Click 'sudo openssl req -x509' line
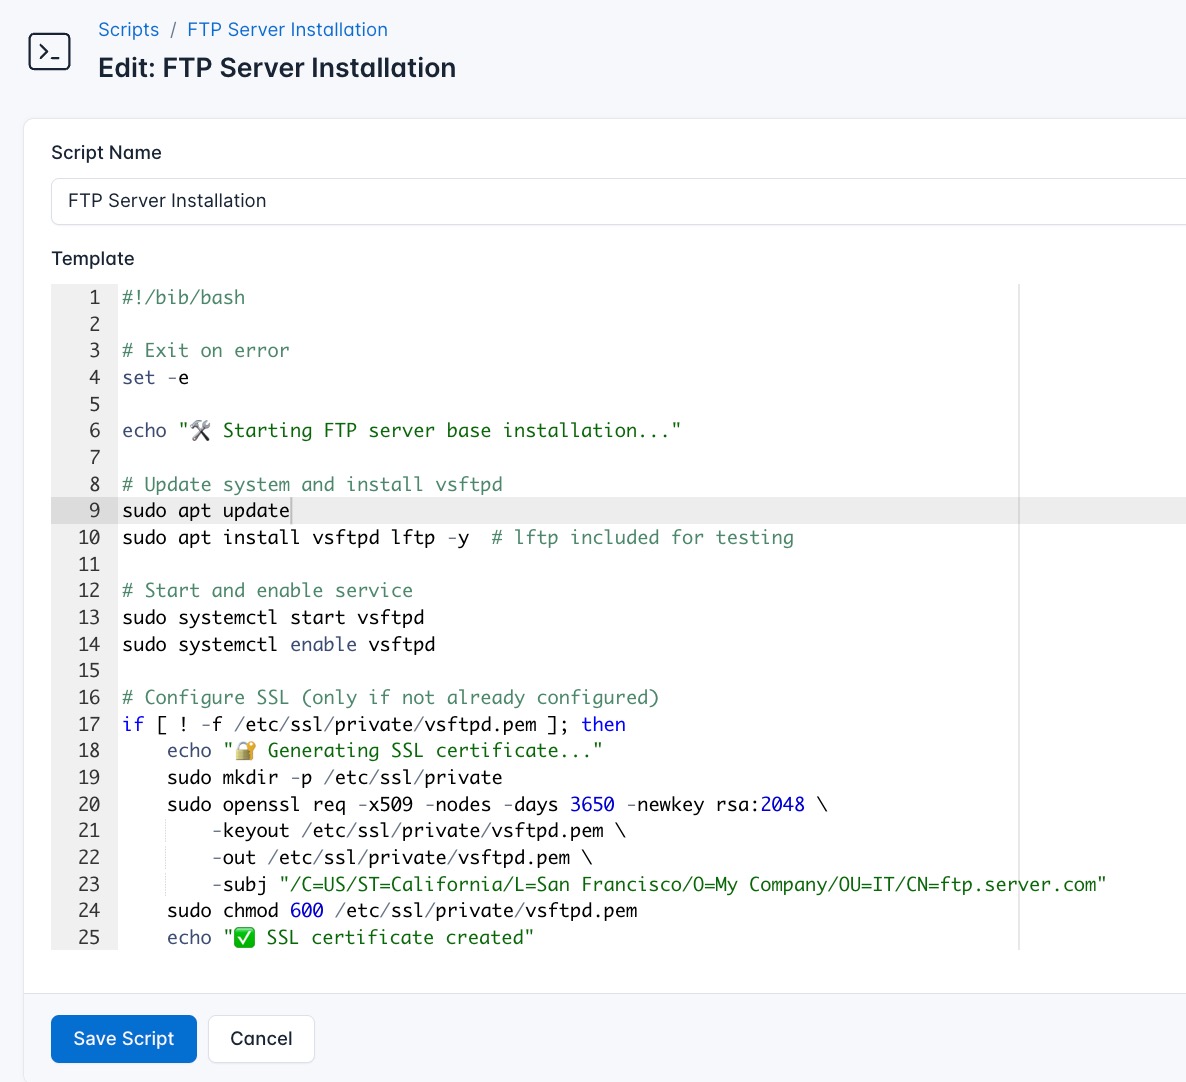 498,805
